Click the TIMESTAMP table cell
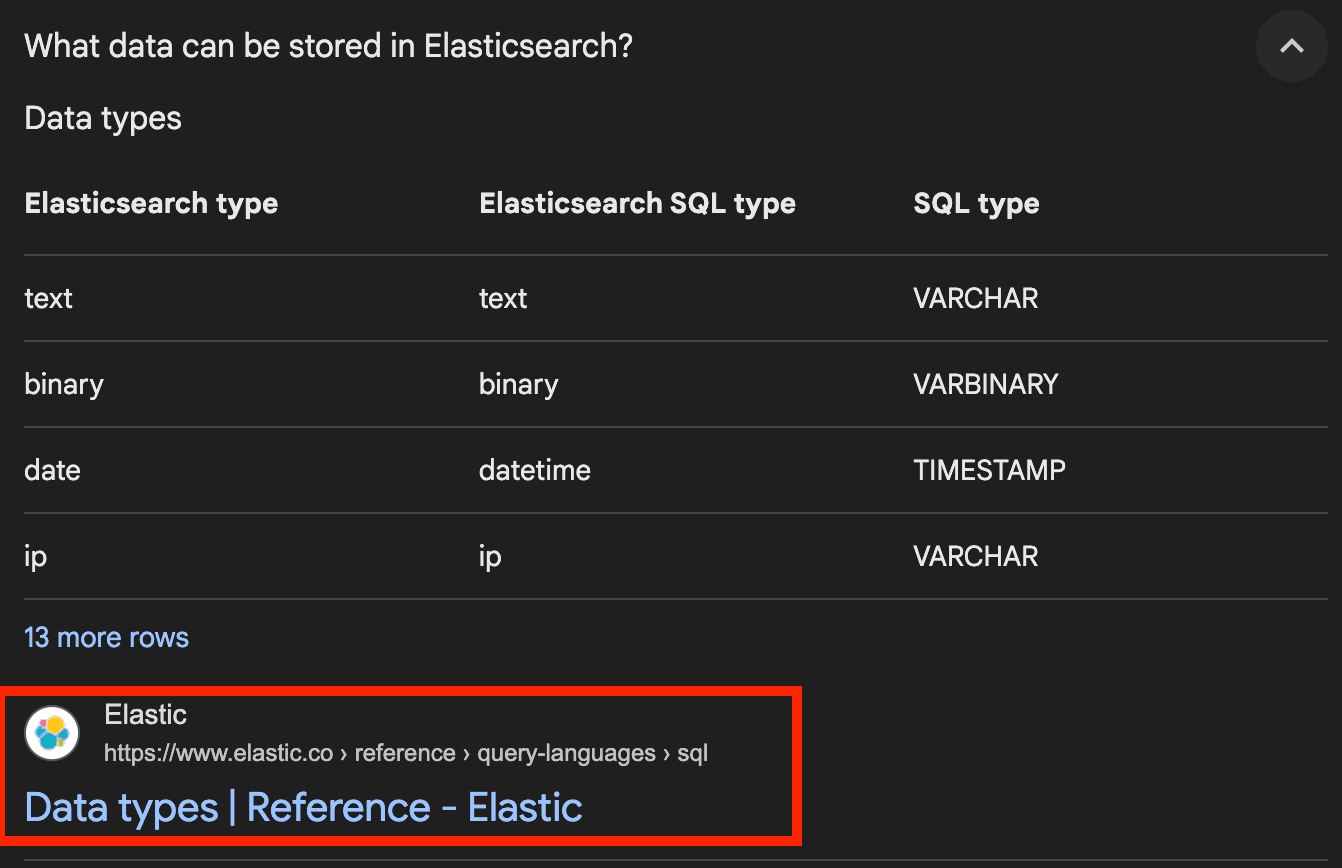The image size is (1342, 868). [x=989, y=470]
